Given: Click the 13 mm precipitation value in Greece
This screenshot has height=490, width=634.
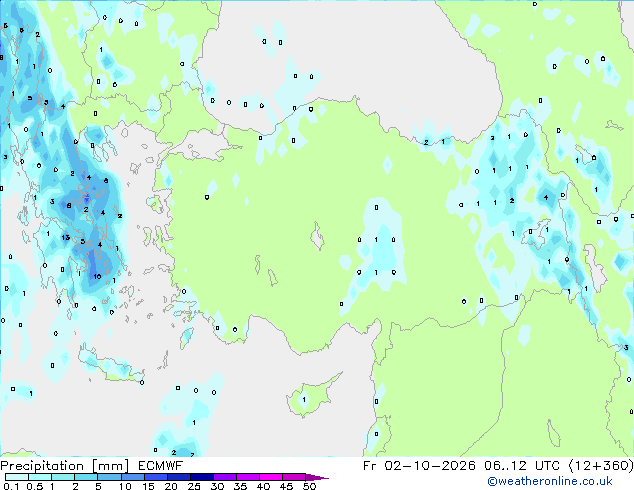Looking at the screenshot, I should point(66,237).
